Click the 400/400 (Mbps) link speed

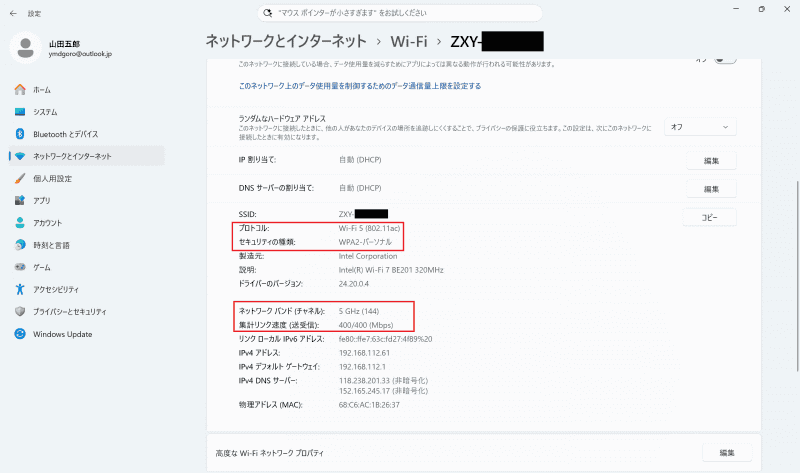click(x=366, y=325)
